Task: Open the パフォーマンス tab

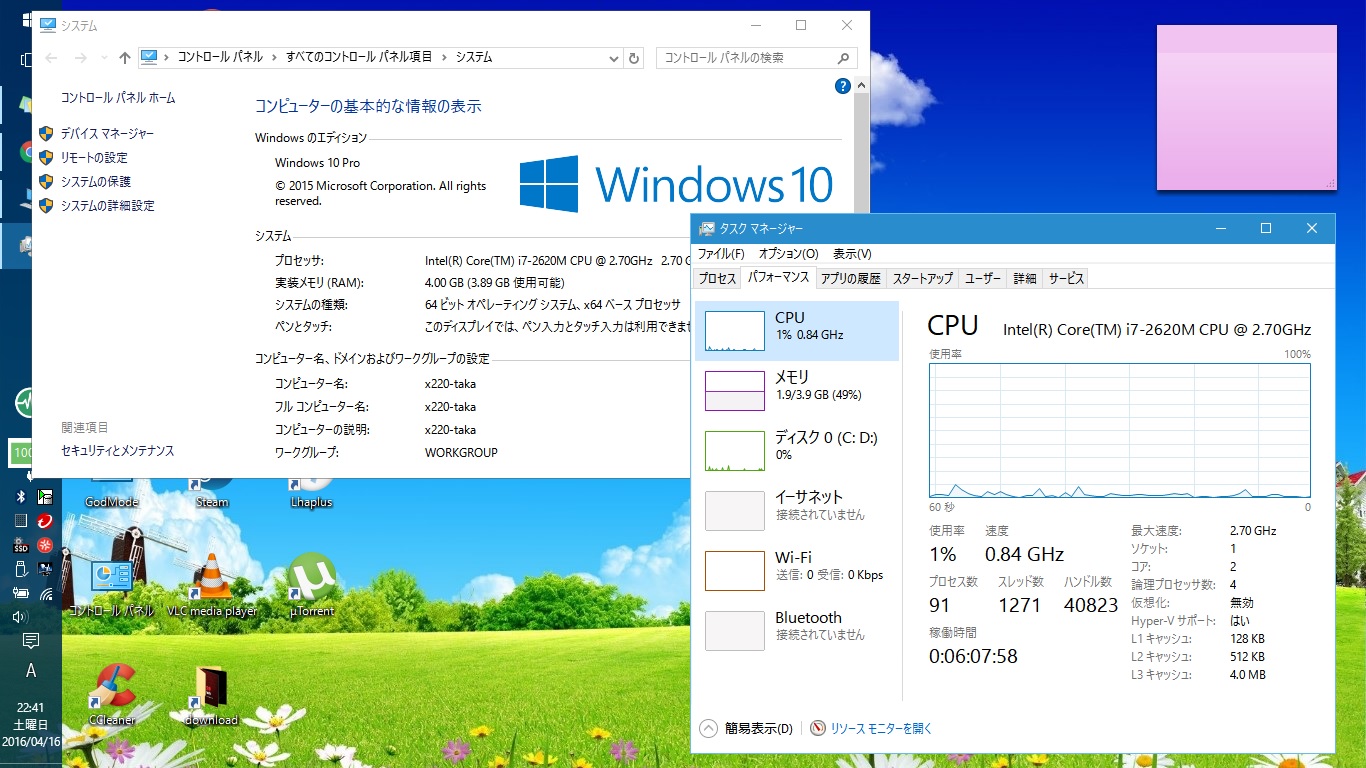Action: pyautogui.click(x=779, y=277)
